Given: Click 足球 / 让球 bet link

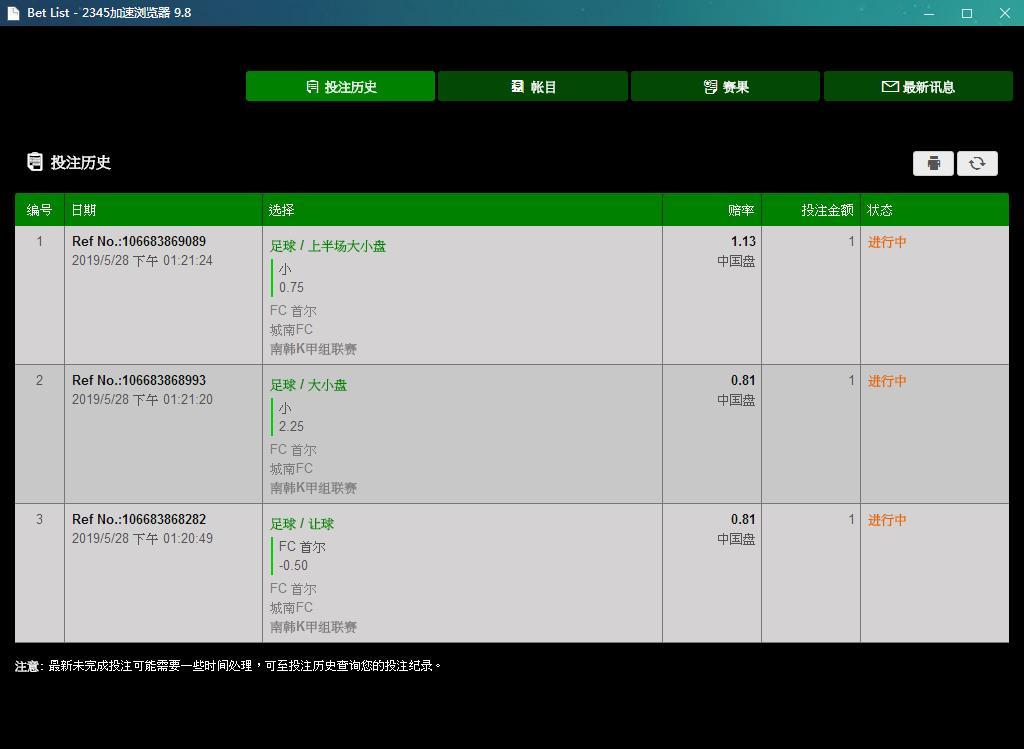Looking at the screenshot, I should coord(302,524).
